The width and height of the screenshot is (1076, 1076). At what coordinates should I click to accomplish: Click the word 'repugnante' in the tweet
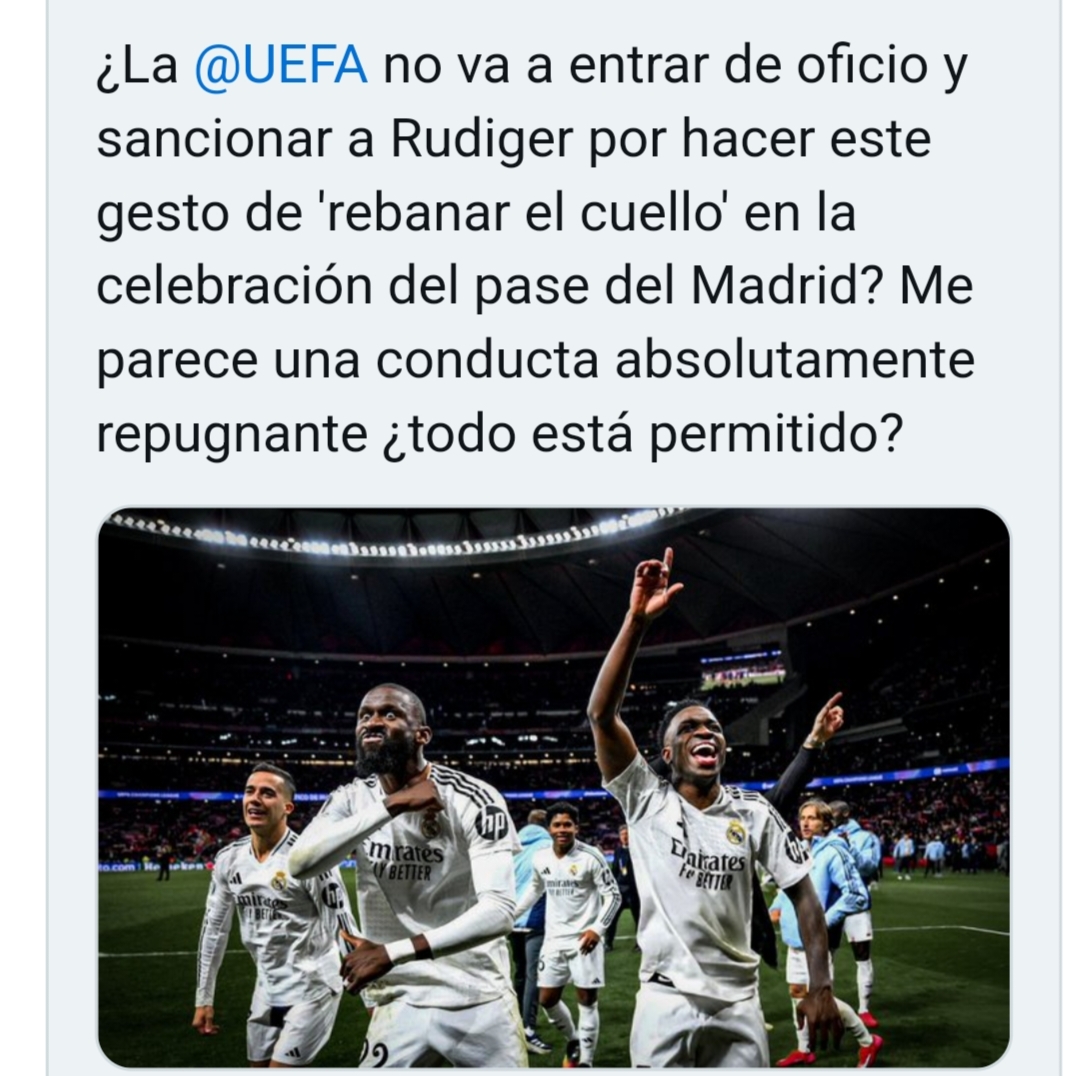tap(232, 434)
